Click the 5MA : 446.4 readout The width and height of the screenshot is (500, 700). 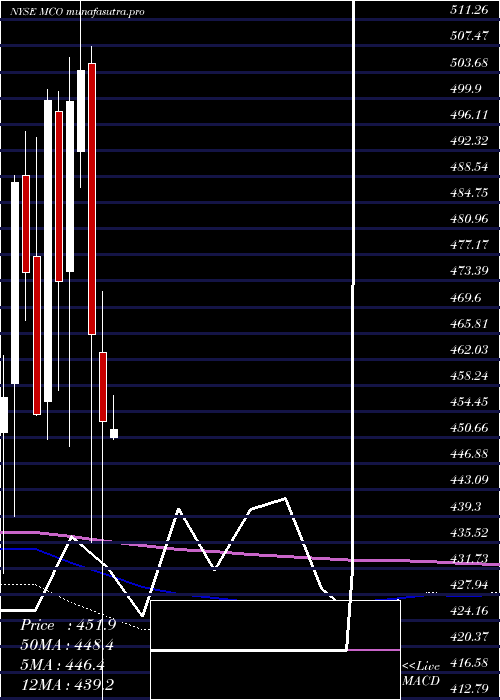pyautogui.click(x=62, y=665)
